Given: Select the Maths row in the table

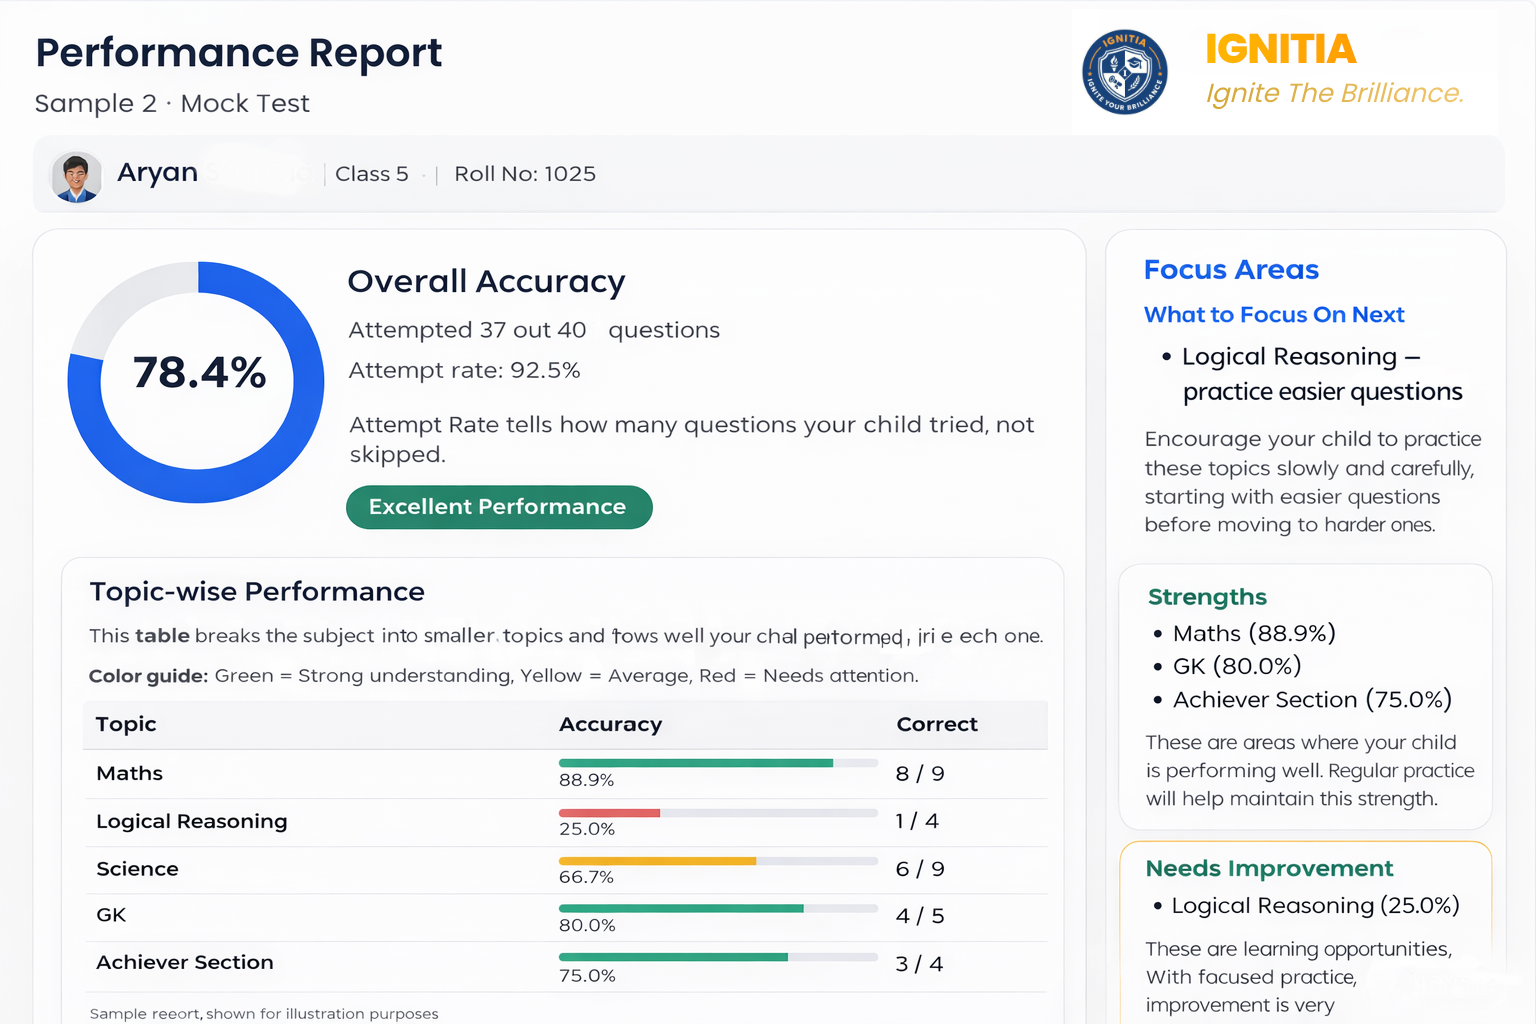Looking at the screenshot, I should [x=130, y=773].
